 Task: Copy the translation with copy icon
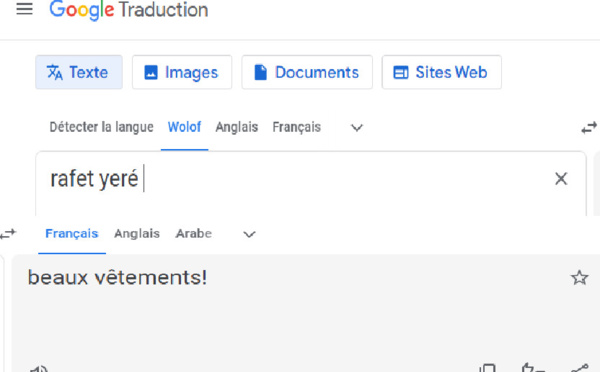pyautogui.click(x=488, y=368)
